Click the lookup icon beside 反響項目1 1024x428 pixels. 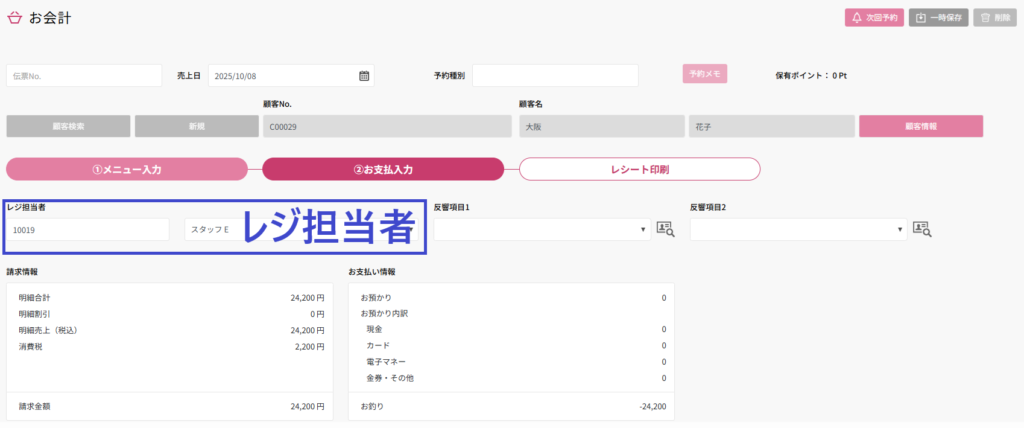click(665, 229)
